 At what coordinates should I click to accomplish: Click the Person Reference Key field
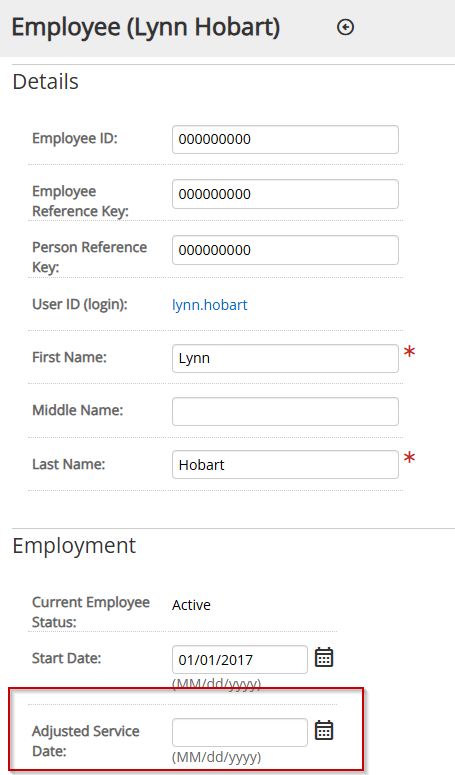[x=285, y=250]
